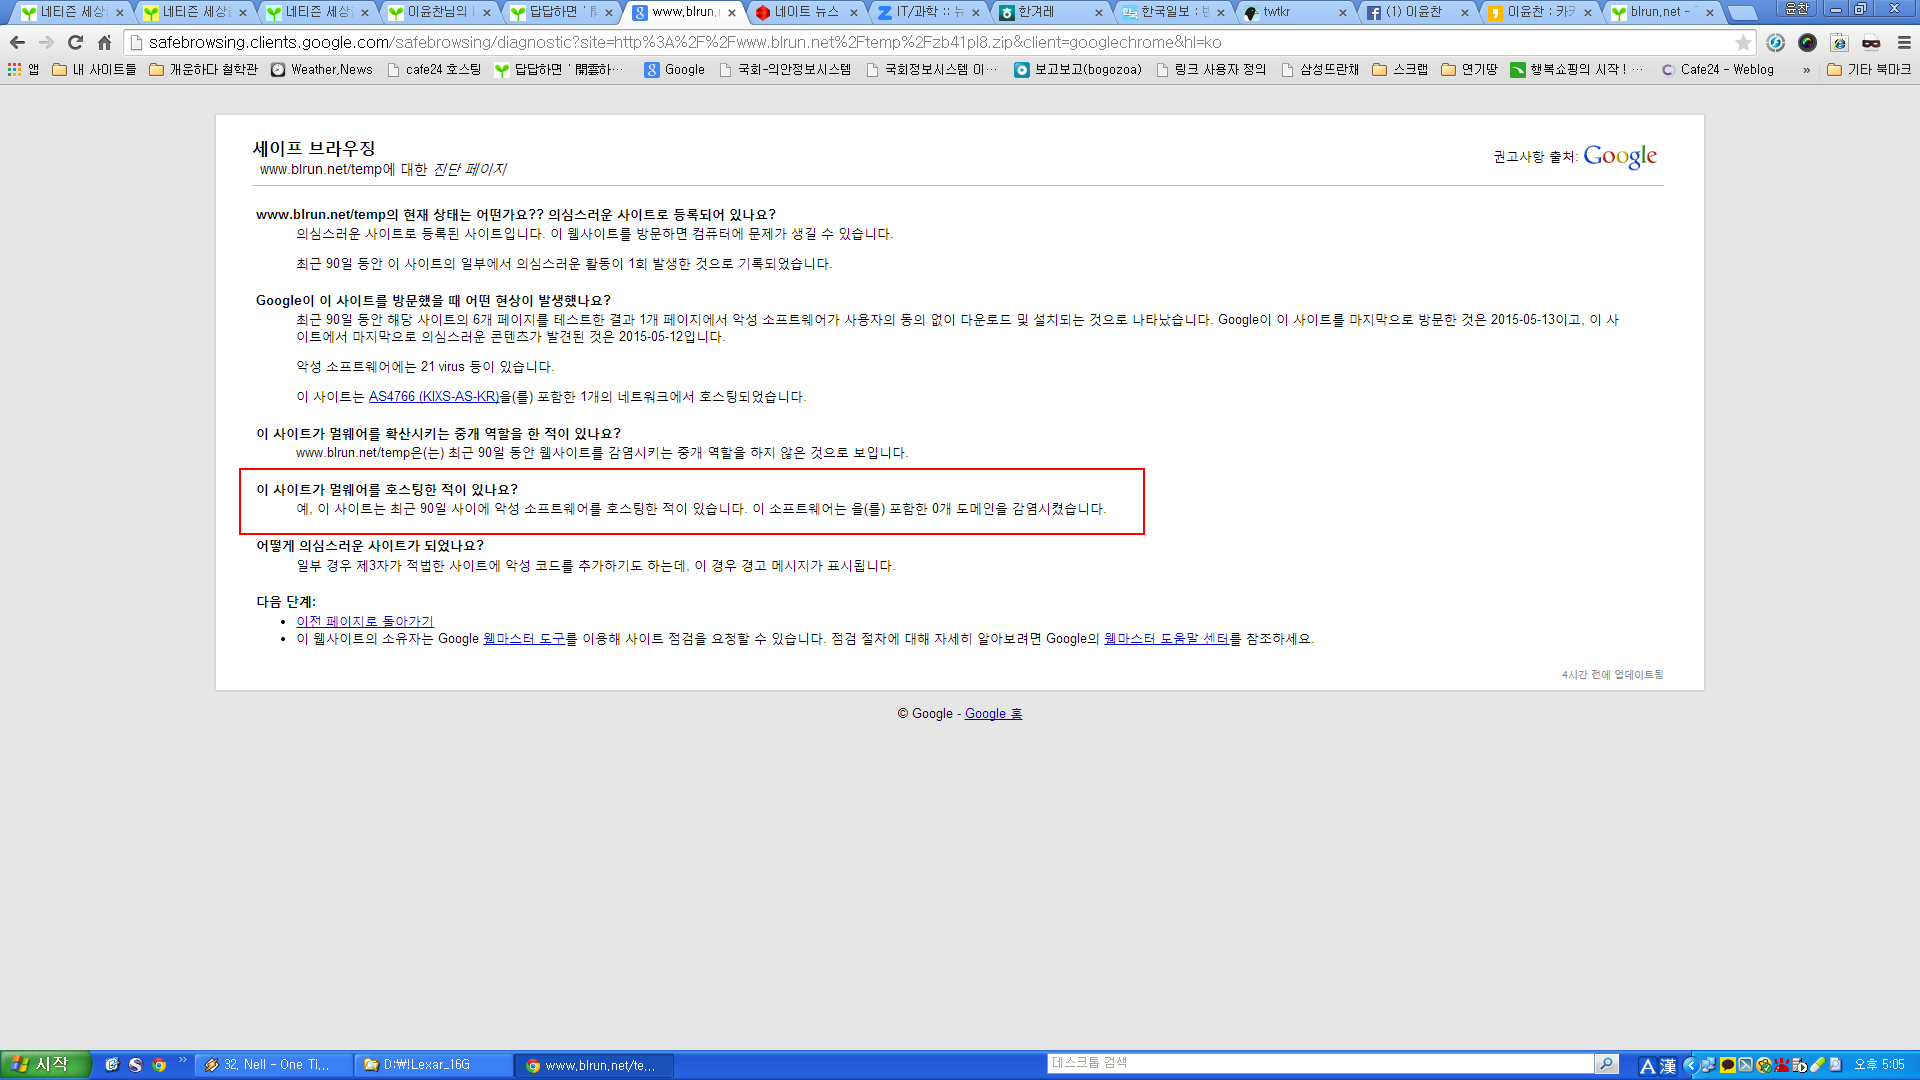Screen dimensions: 1920x1080
Task: Switch to the 한국일보 tab
Action: point(1175,12)
